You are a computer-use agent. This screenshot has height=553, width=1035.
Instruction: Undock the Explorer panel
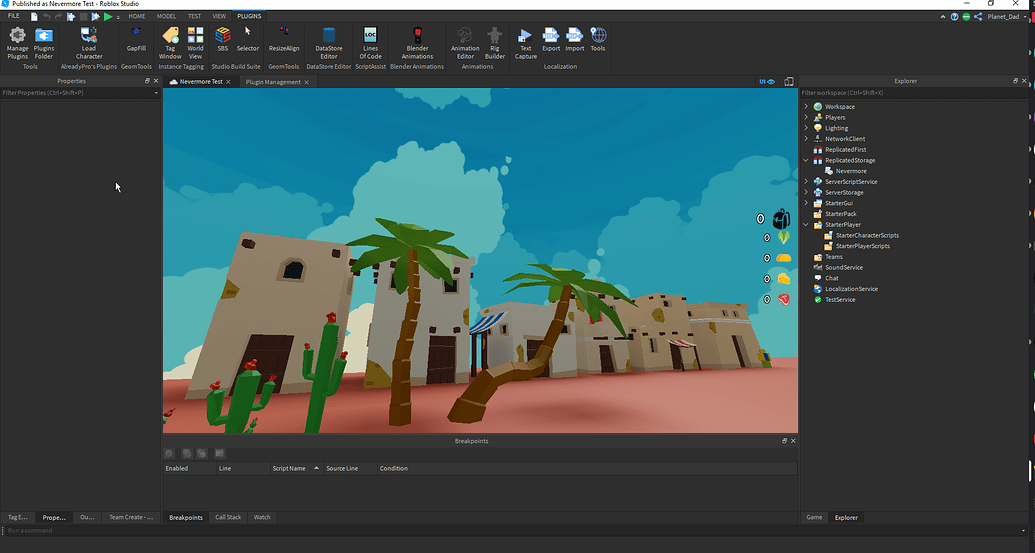(1015, 81)
